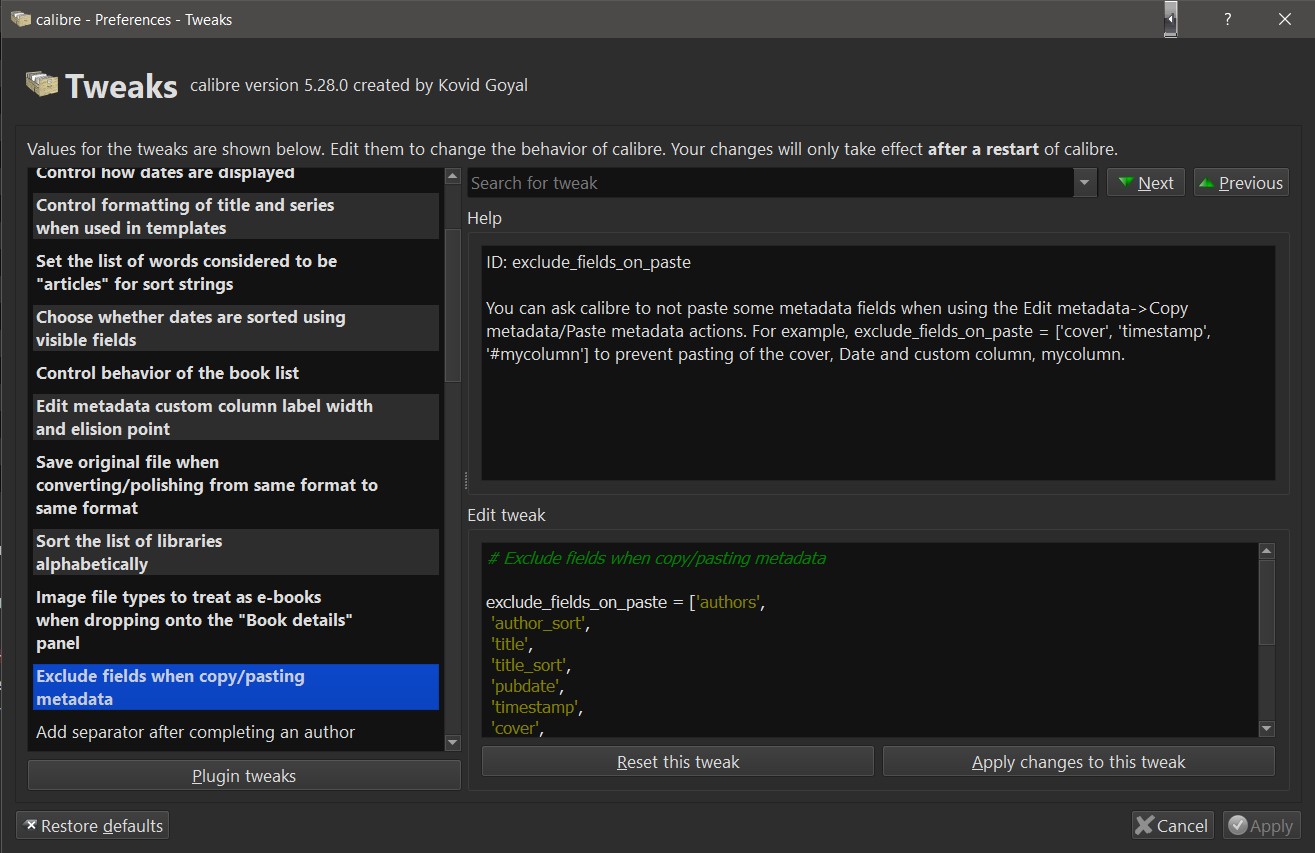The height and width of the screenshot is (853, 1315).
Task: Open the Search for tweak dropdown arrow
Action: [x=1084, y=183]
